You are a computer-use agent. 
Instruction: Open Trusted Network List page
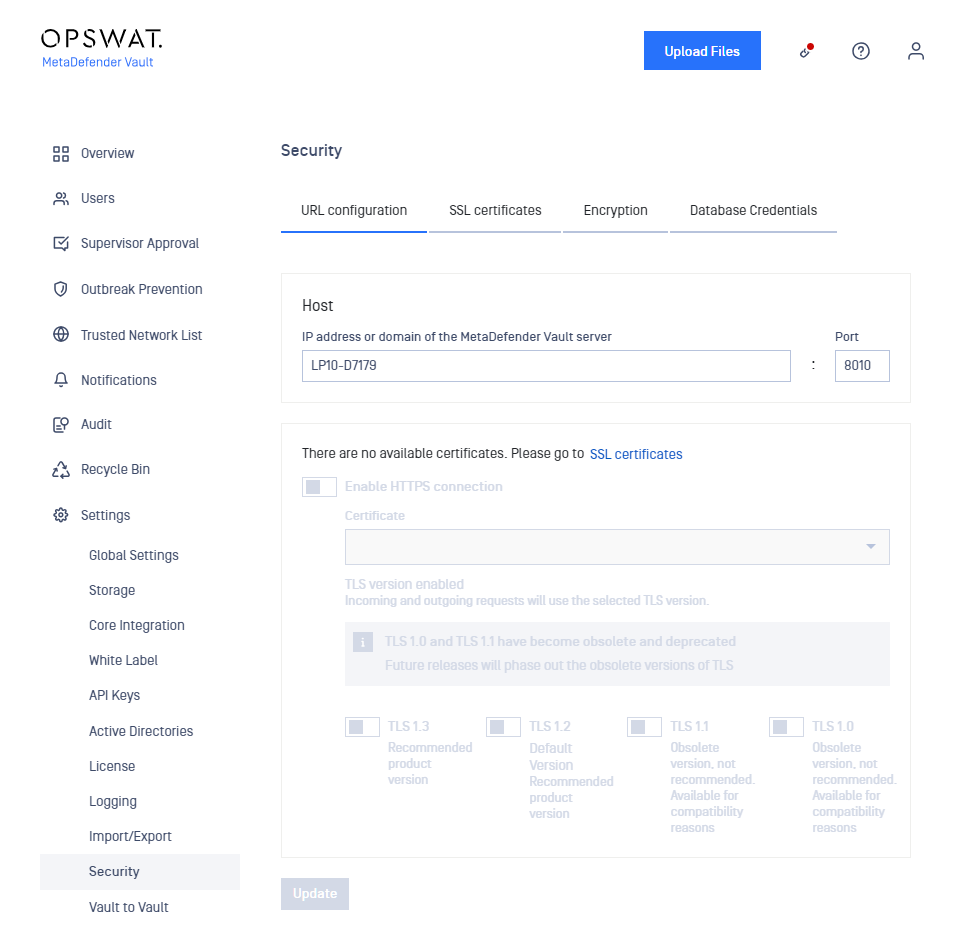click(141, 335)
